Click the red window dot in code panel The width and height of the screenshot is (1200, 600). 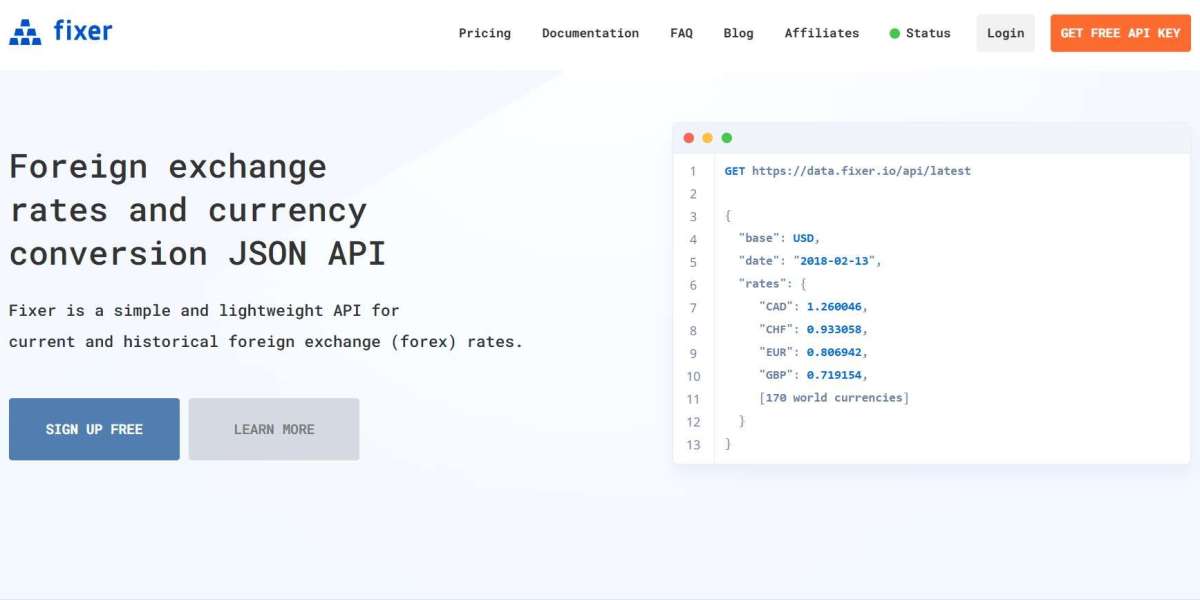688,138
